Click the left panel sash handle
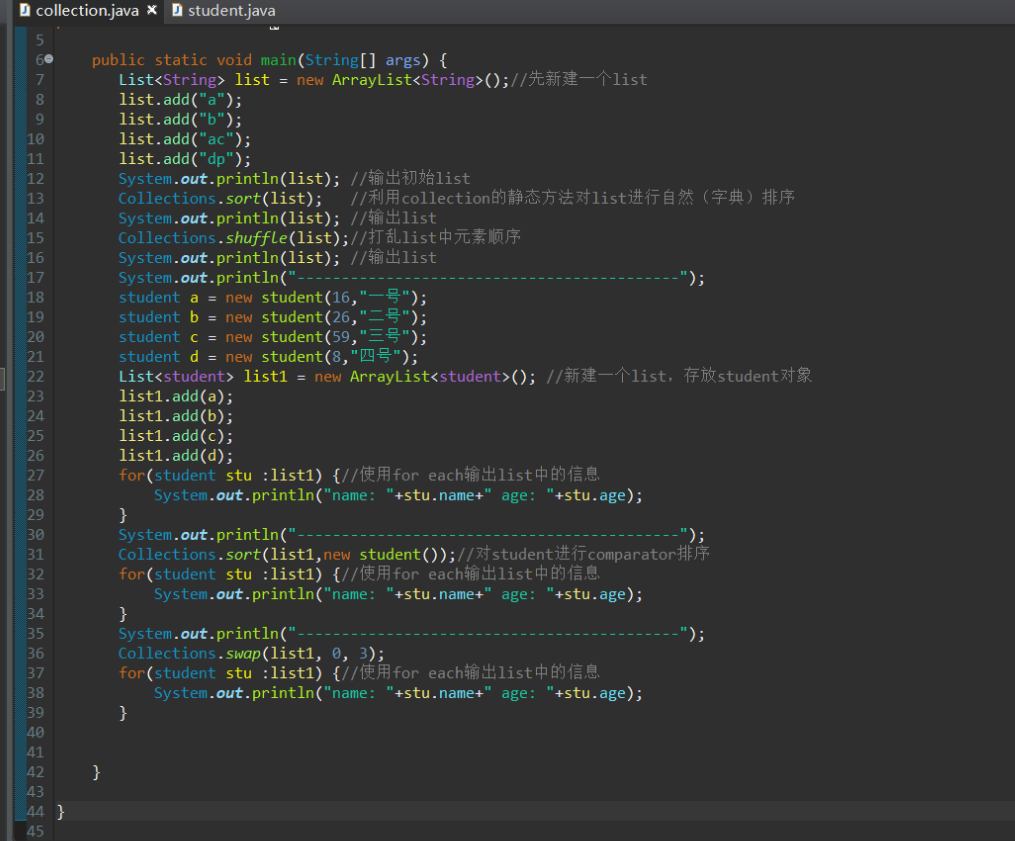This screenshot has width=1015, height=841. click(3, 380)
